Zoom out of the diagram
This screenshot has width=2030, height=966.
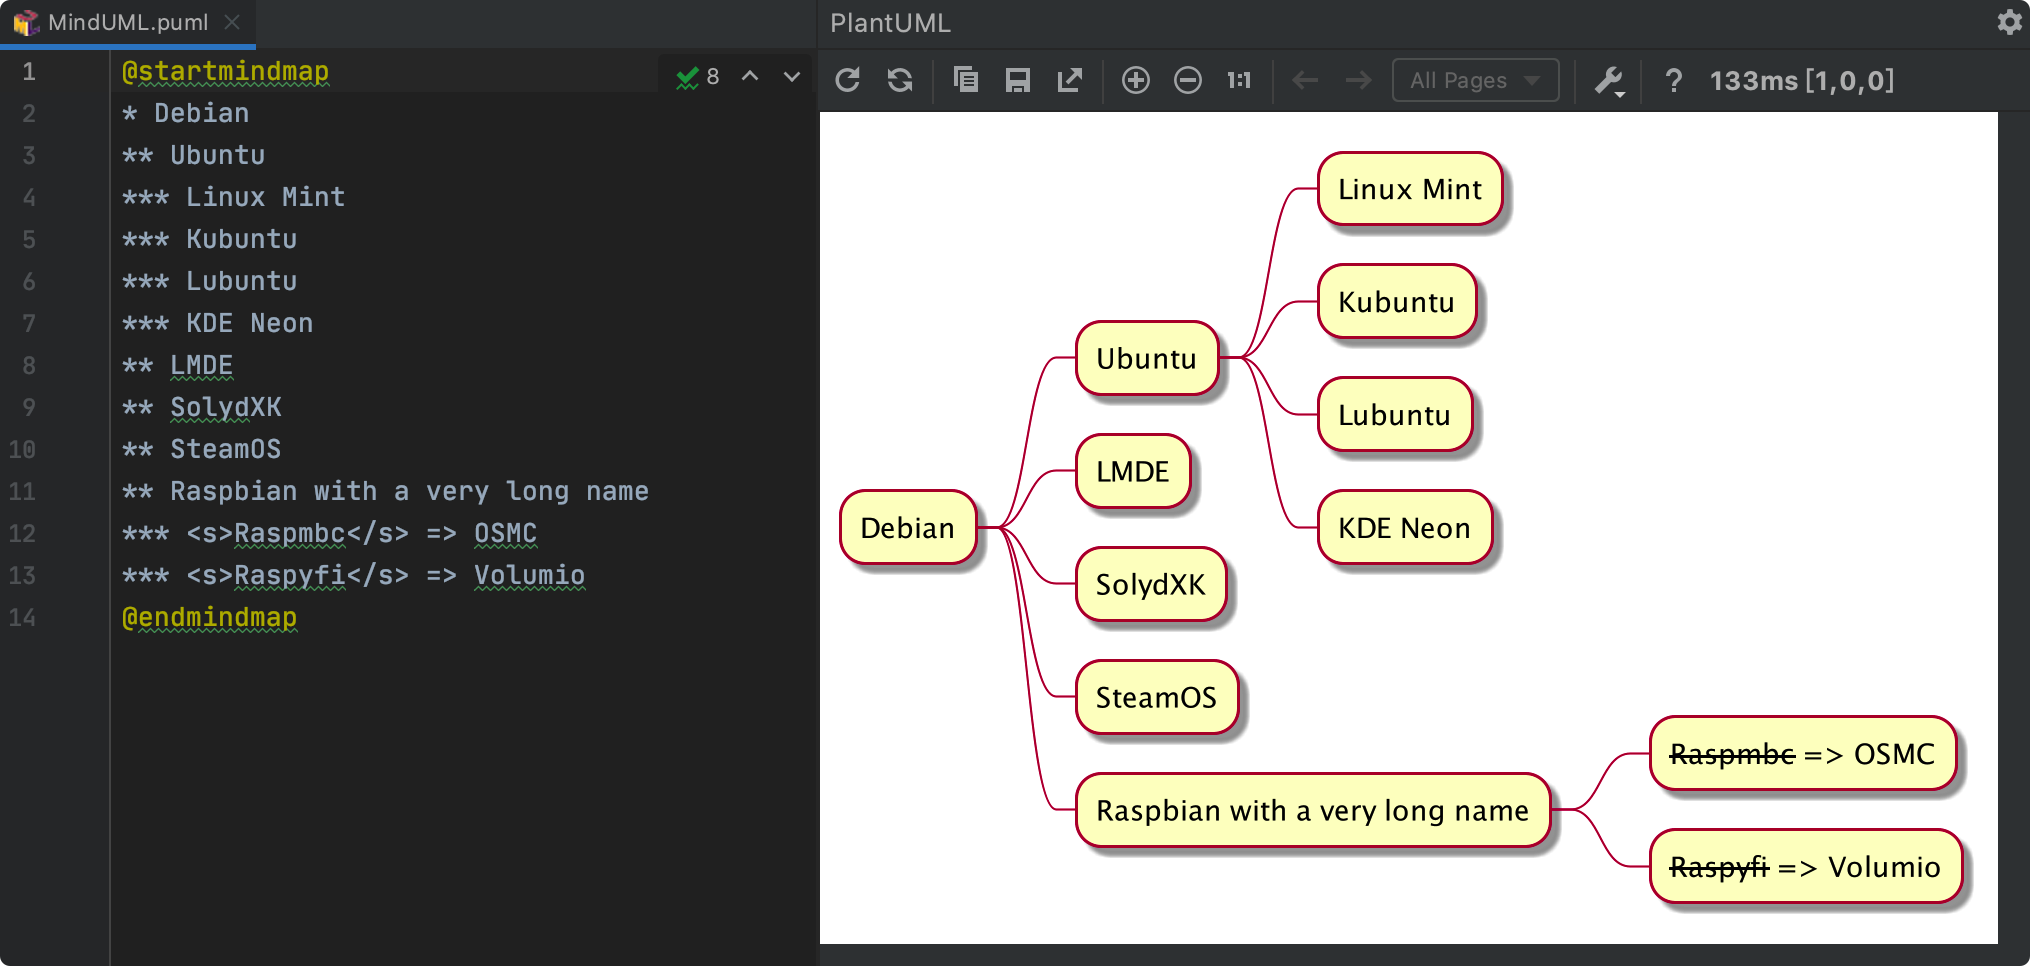pos(1188,80)
